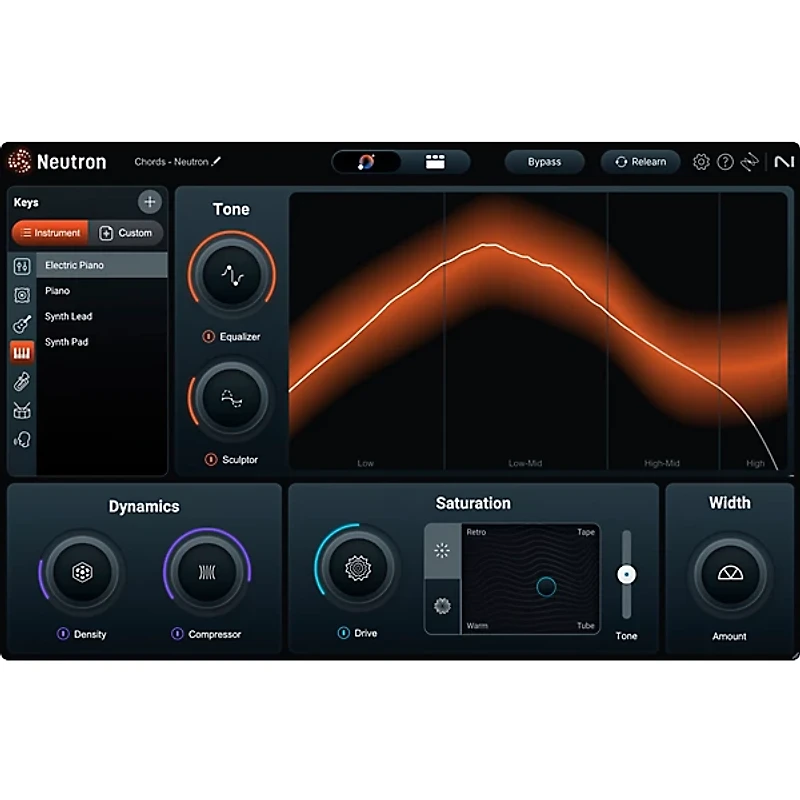
Task: Switch to the detailed view mode toggle
Action: point(438,161)
